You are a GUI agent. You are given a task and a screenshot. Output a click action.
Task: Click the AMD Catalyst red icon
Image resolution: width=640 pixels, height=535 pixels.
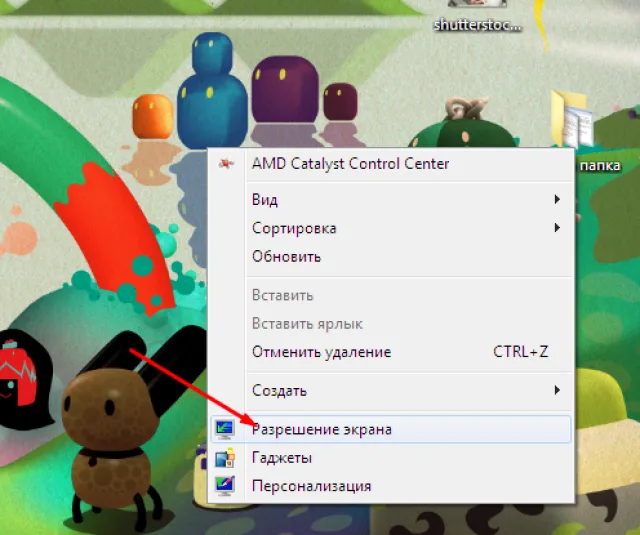pos(226,164)
